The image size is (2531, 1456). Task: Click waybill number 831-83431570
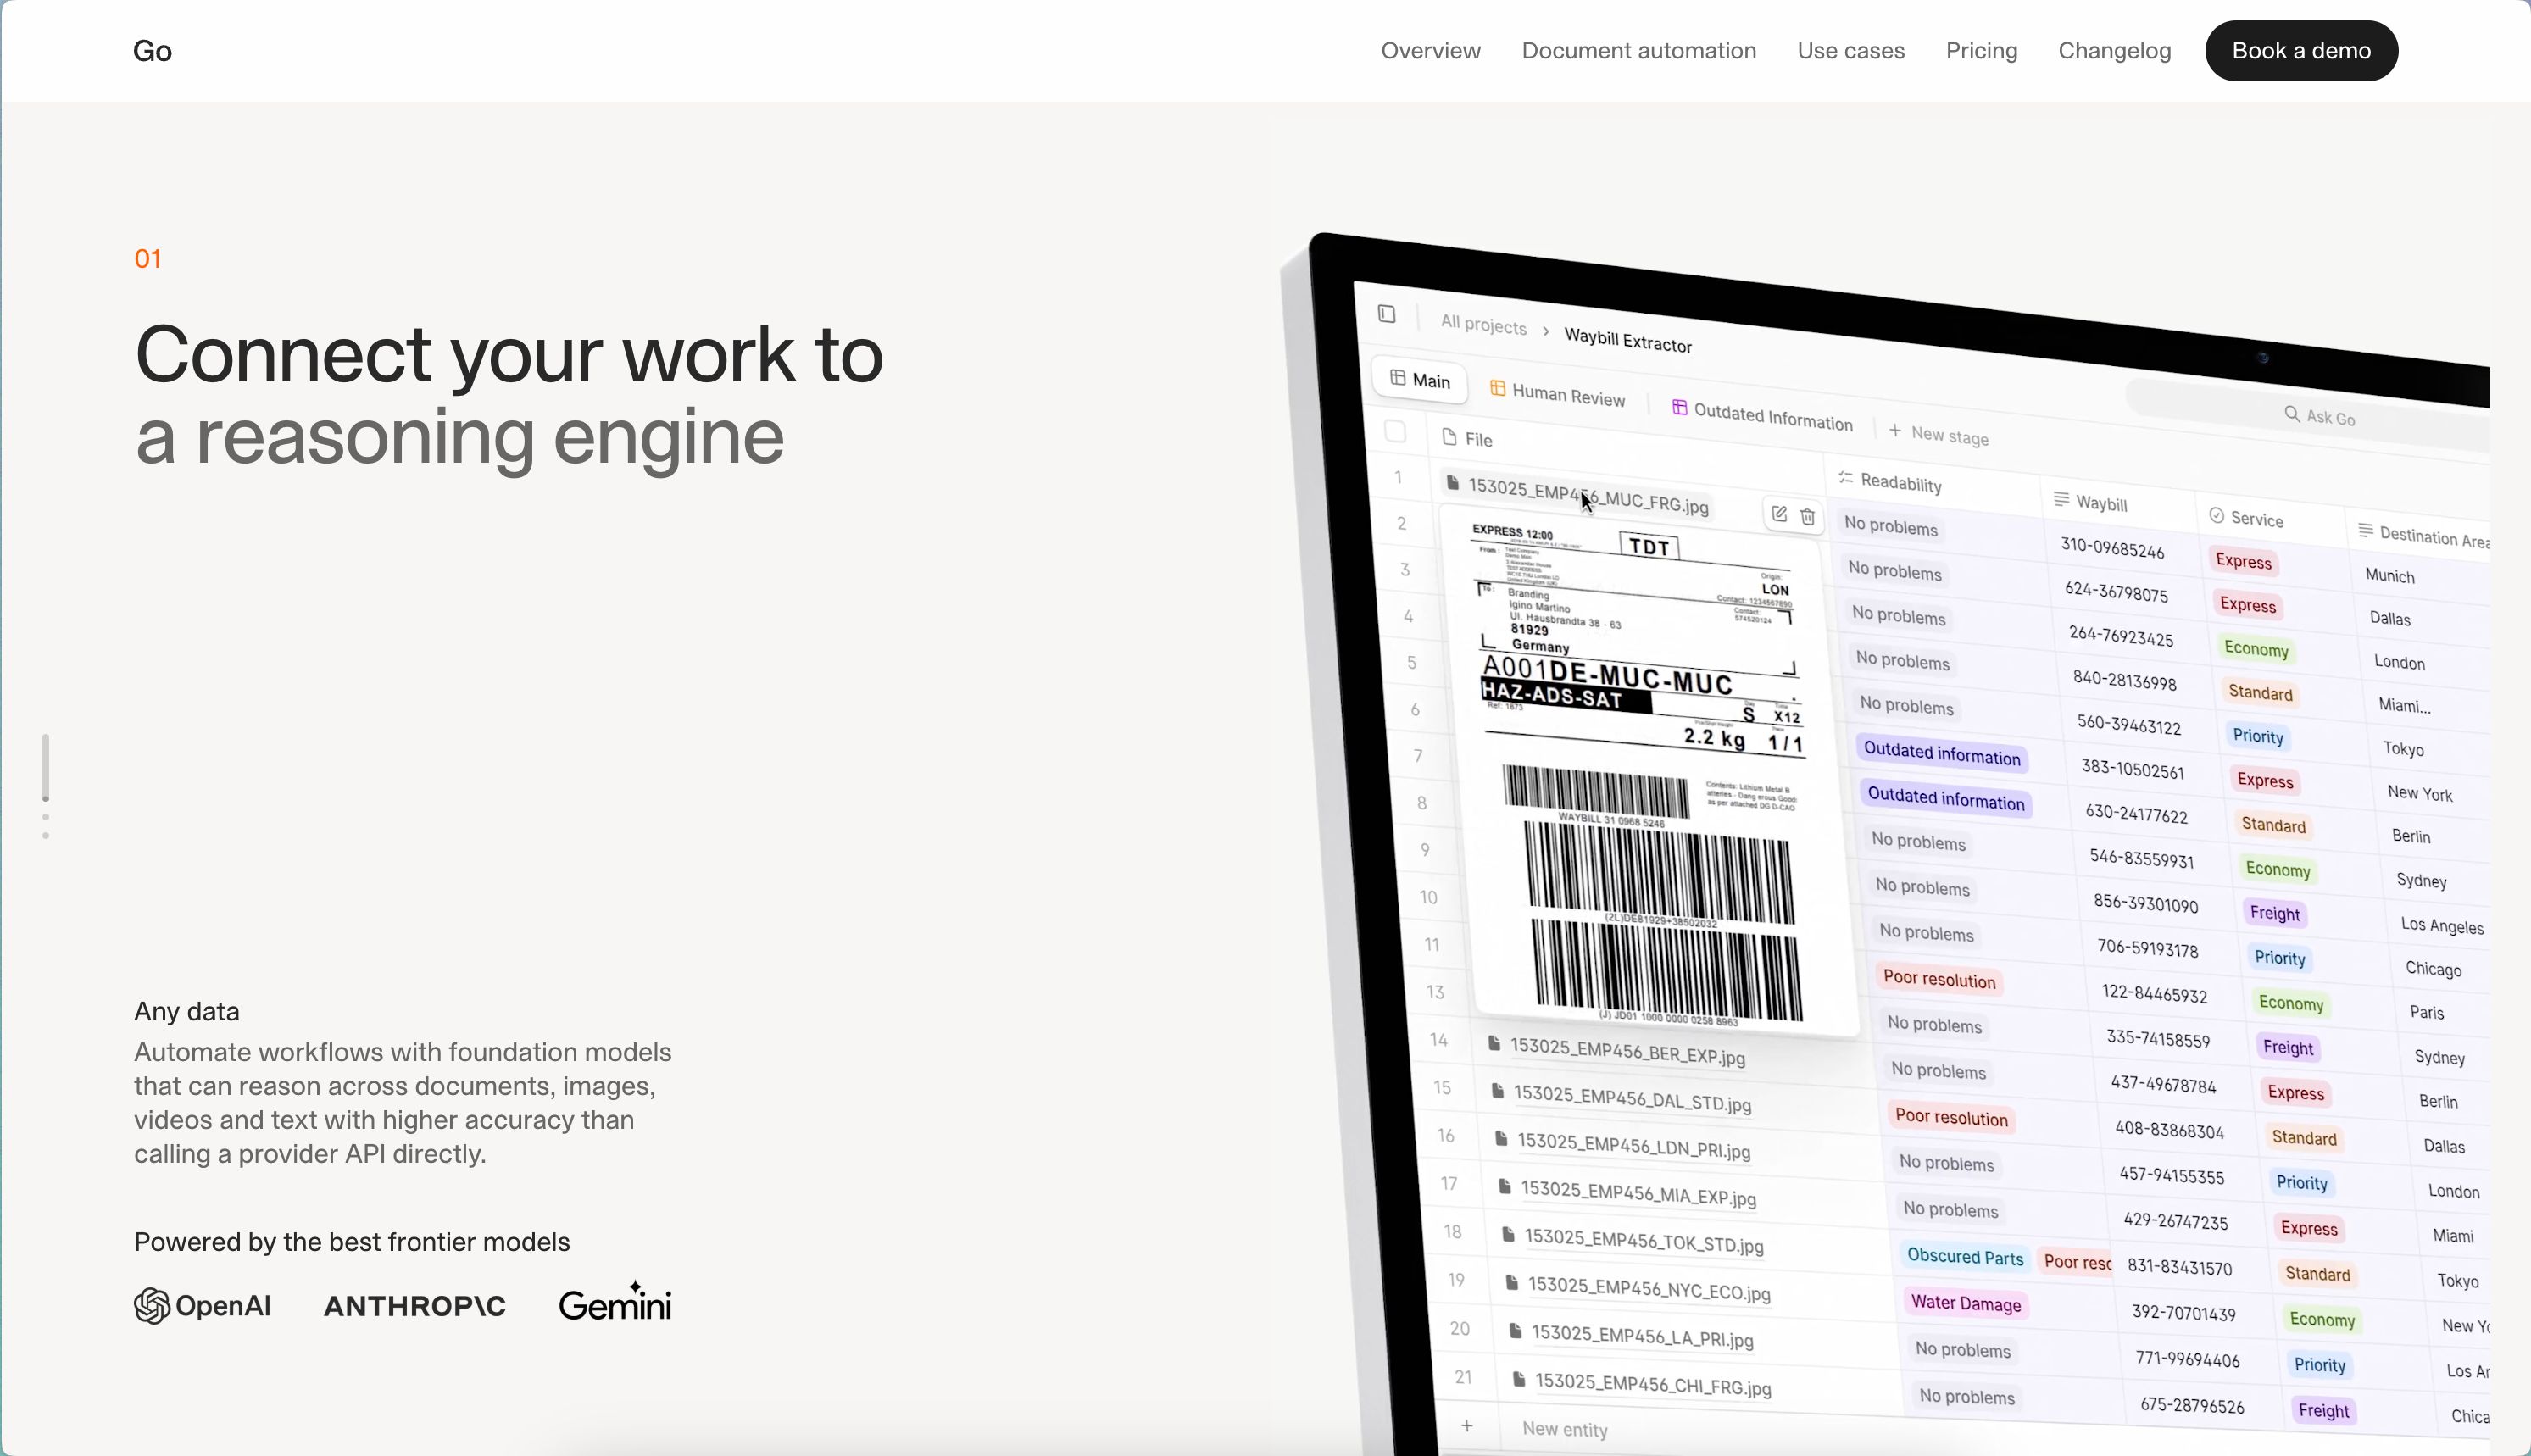[x=2178, y=1267]
